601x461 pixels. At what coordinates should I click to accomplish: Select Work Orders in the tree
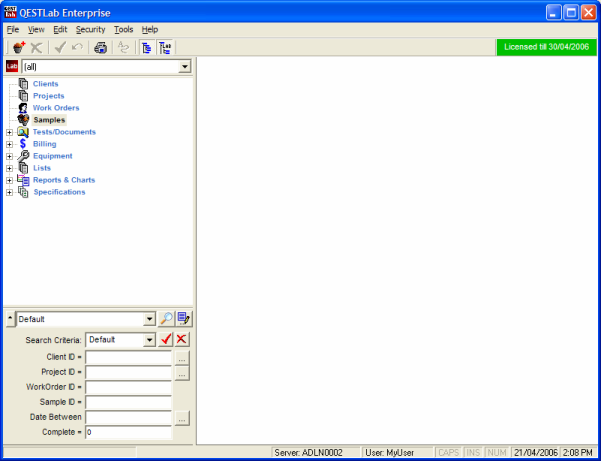coord(56,108)
